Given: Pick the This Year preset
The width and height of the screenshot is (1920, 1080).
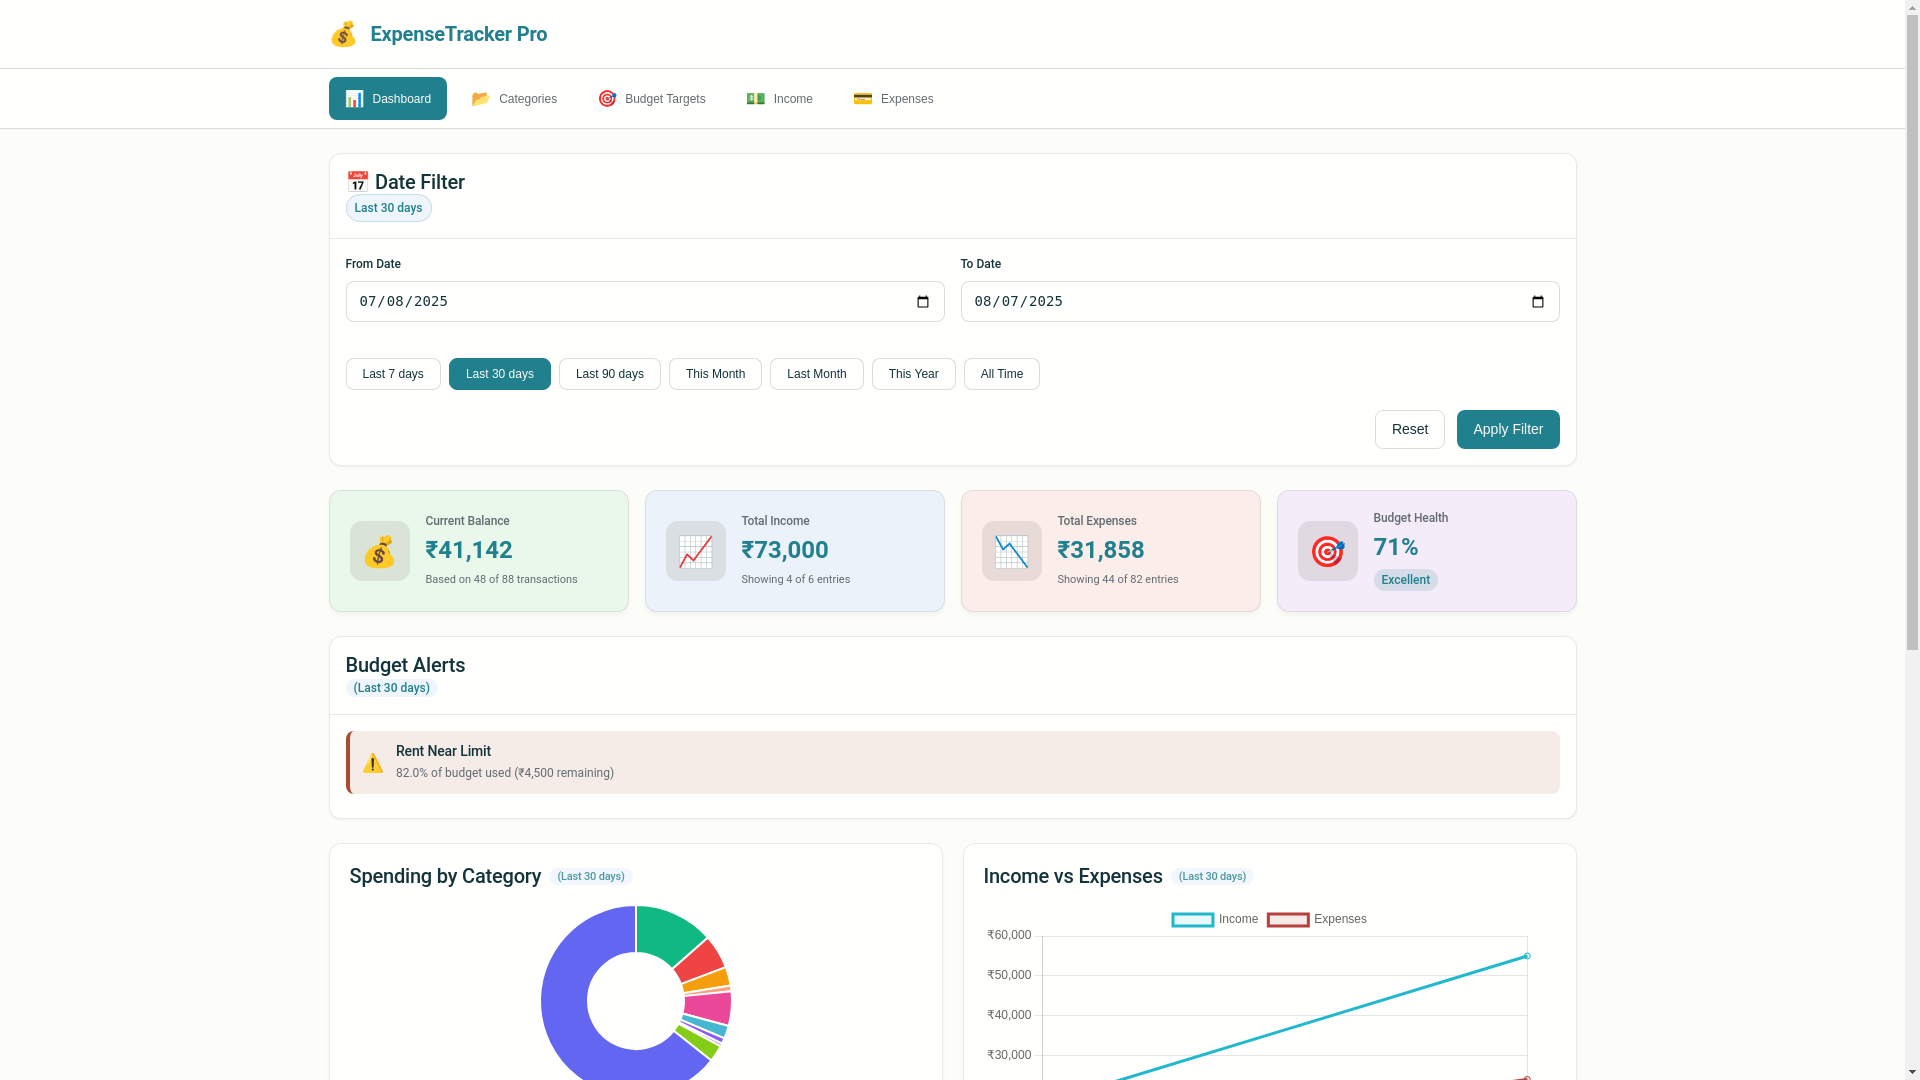Looking at the screenshot, I should pyautogui.click(x=914, y=374).
